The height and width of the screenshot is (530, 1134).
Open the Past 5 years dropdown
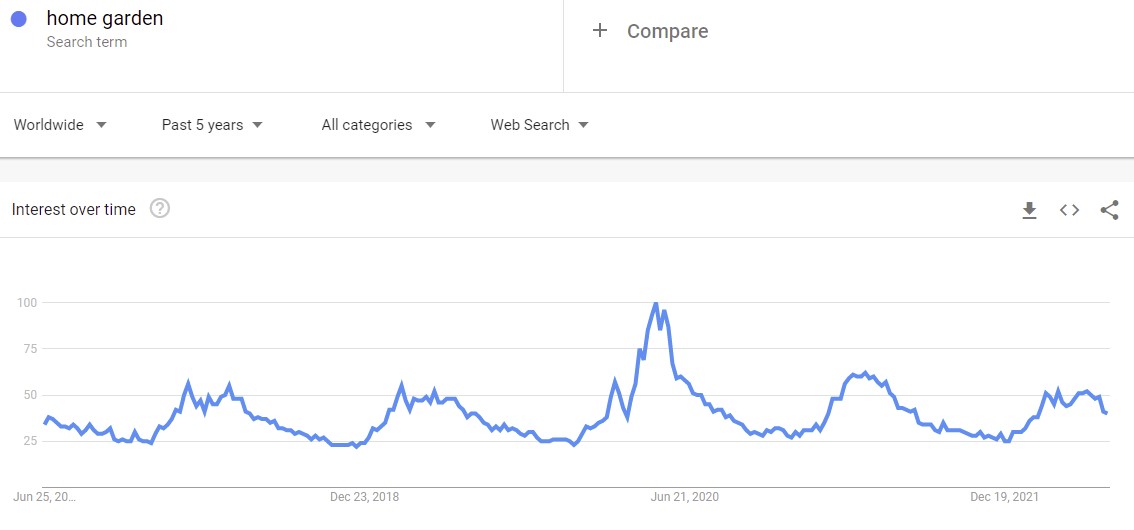pos(212,125)
